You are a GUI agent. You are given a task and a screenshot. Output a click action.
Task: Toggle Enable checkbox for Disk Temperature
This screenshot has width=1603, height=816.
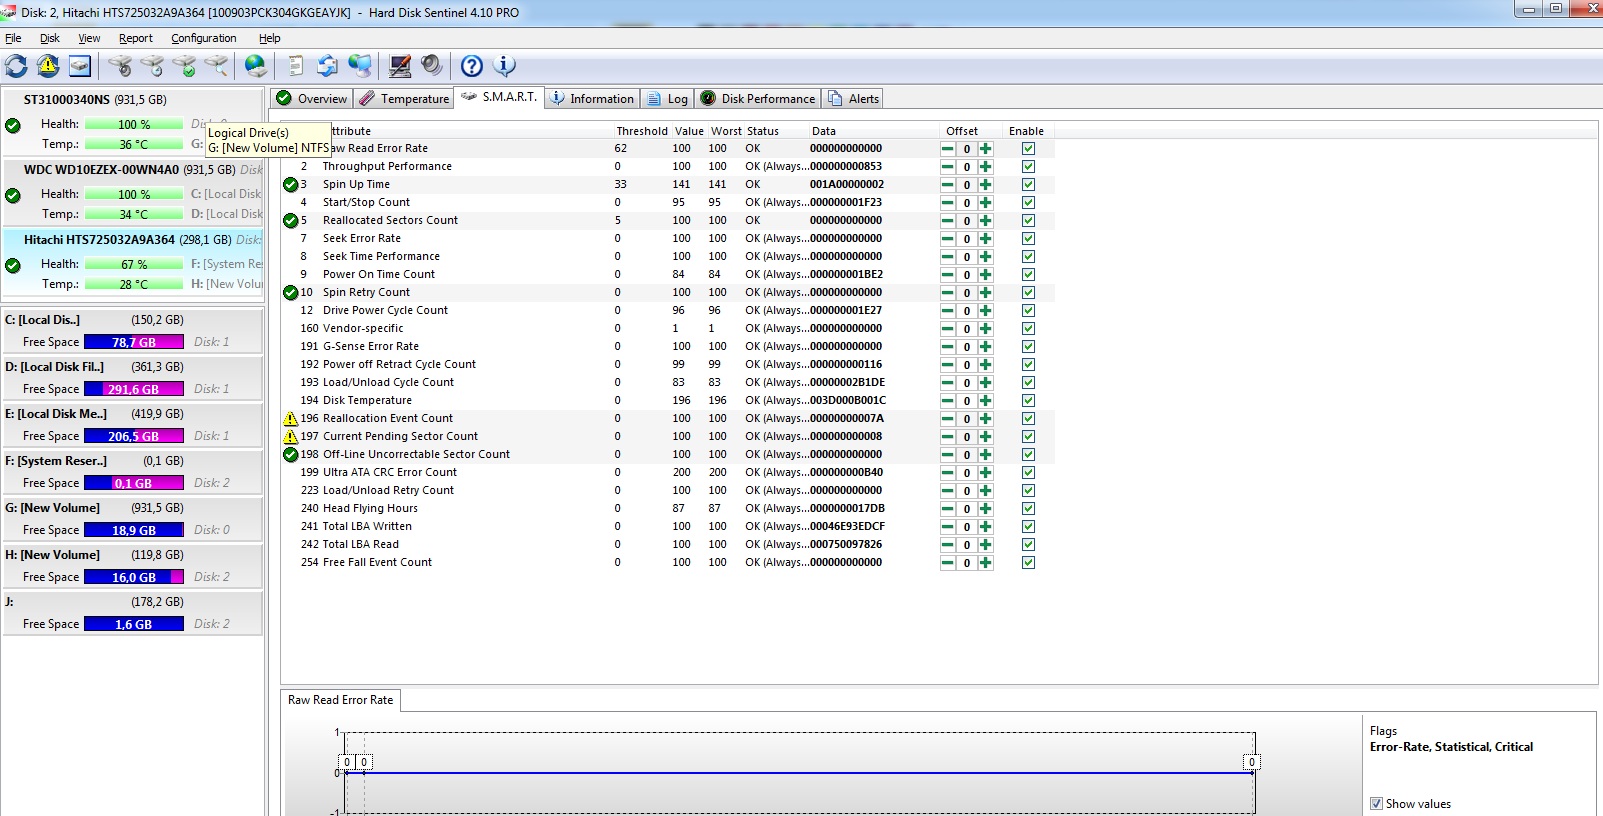tap(1028, 401)
